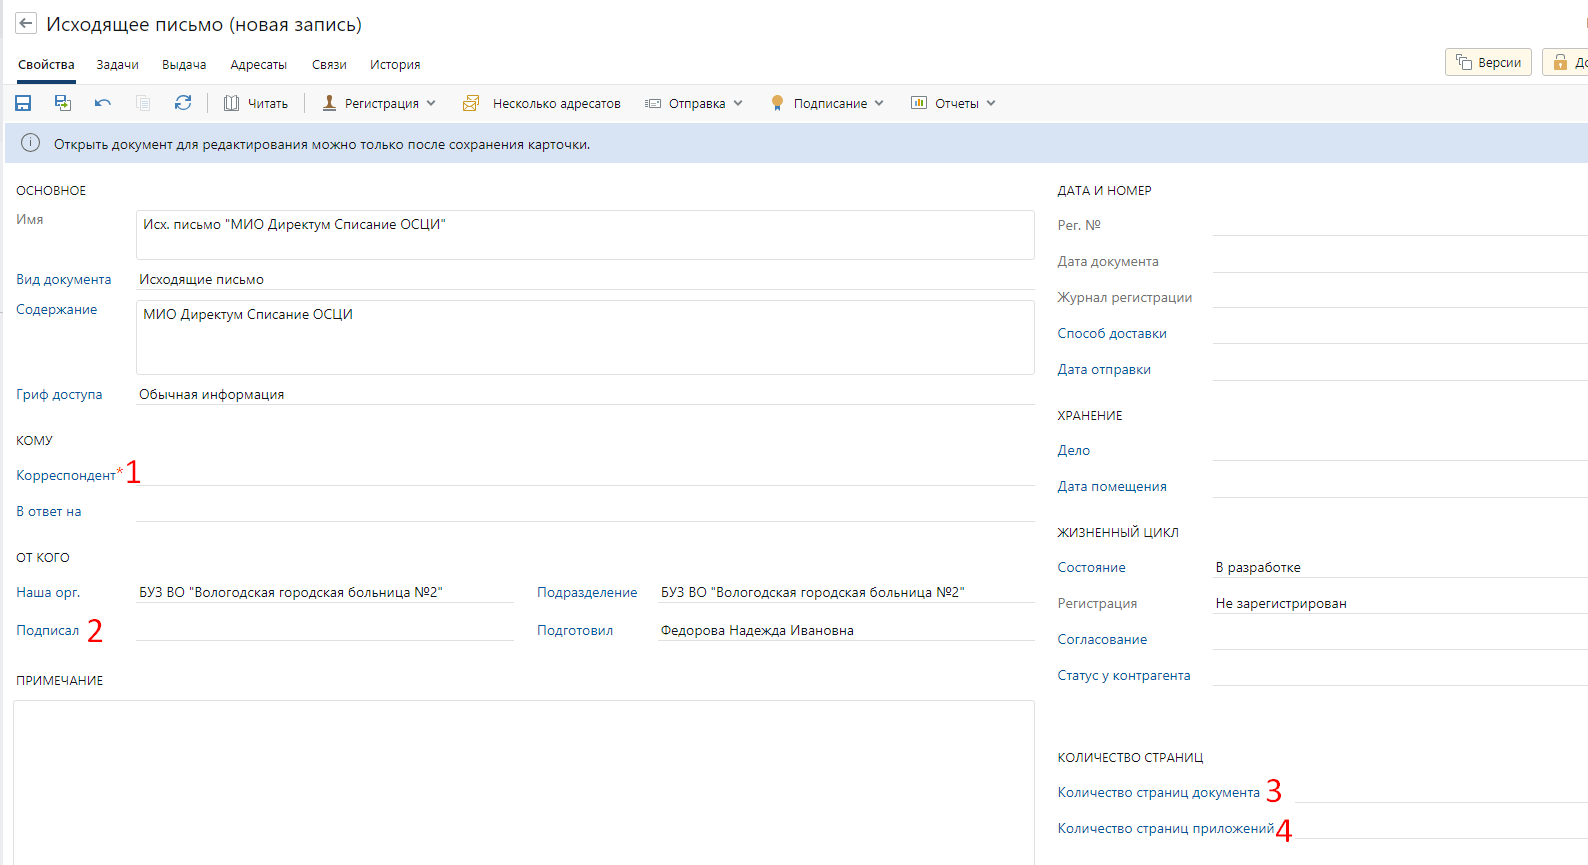1588x865 pixels.
Task: Expand the Подписание dropdown
Action: pos(827,103)
